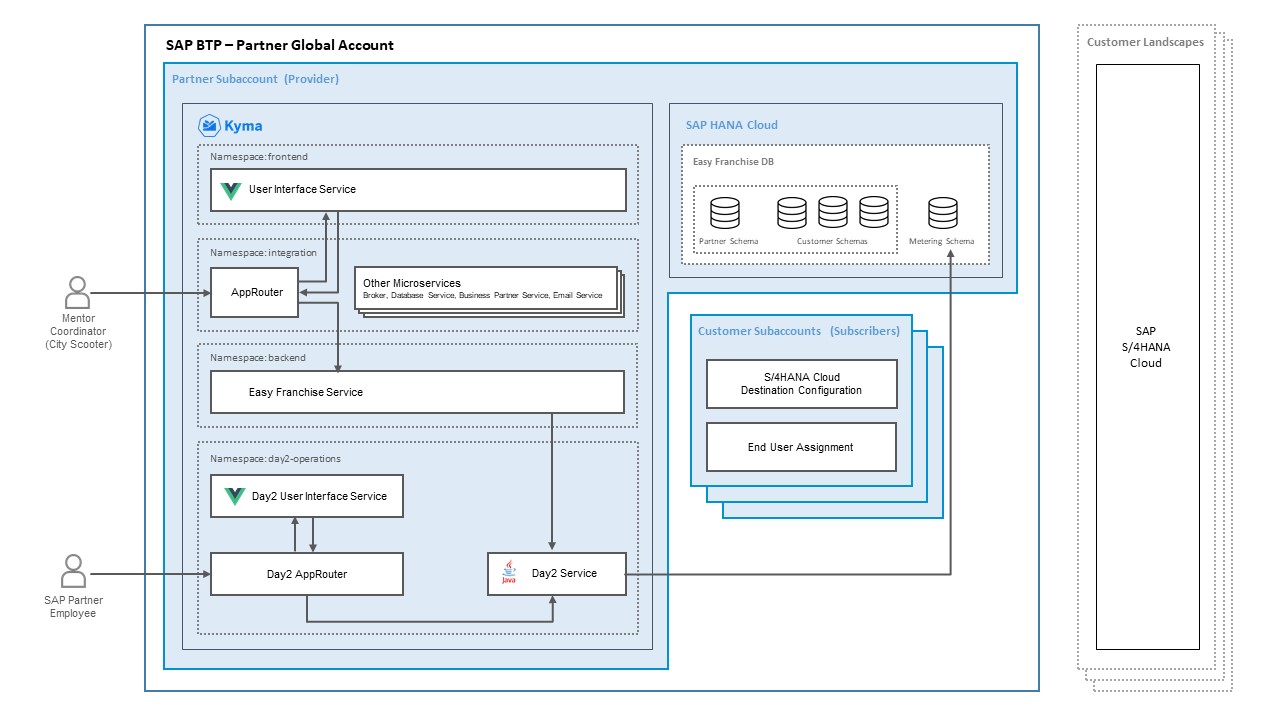This screenshot has height=720, width=1280.
Task: Click the 'Mentor Coordinator (City Scooter)' caption
Action: click(x=78, y=331)
